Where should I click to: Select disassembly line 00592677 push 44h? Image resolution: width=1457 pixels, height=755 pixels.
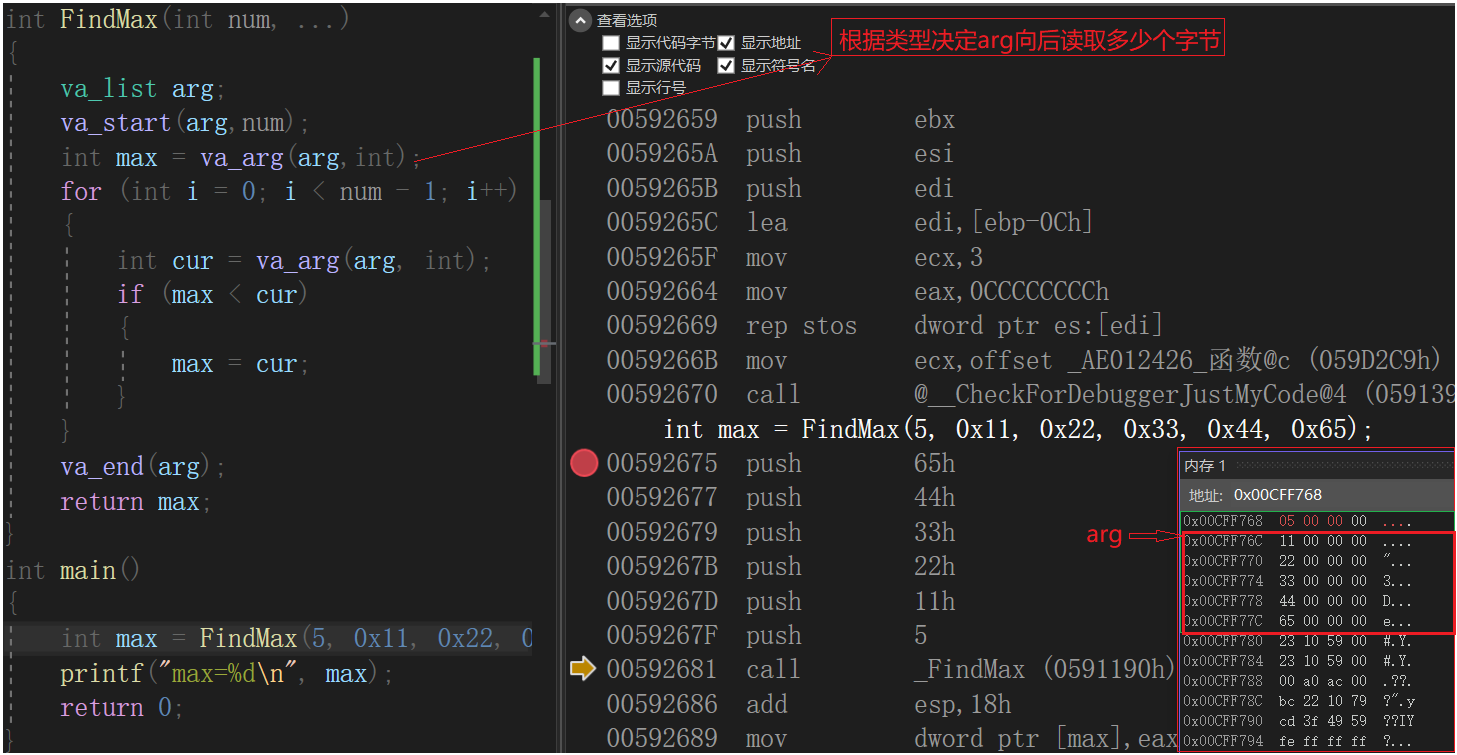tap(780, 497)
